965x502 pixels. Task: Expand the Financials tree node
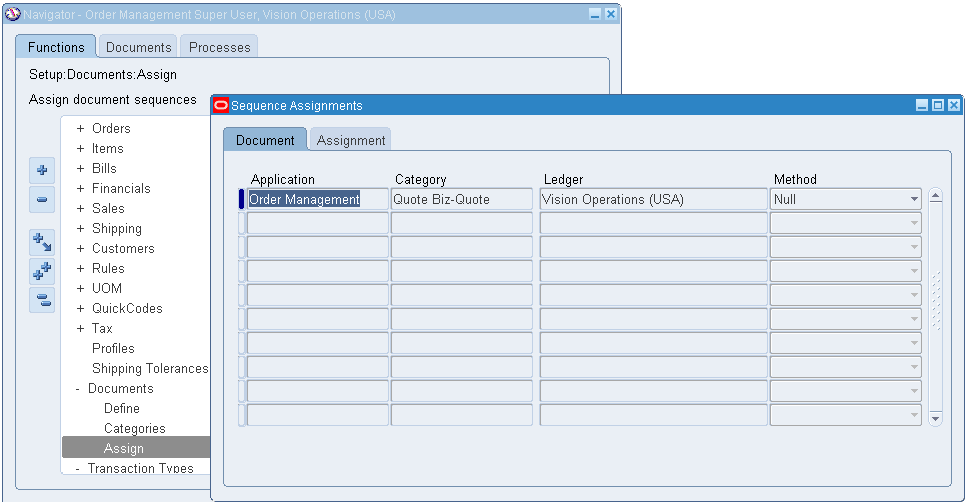pos(80,189)
